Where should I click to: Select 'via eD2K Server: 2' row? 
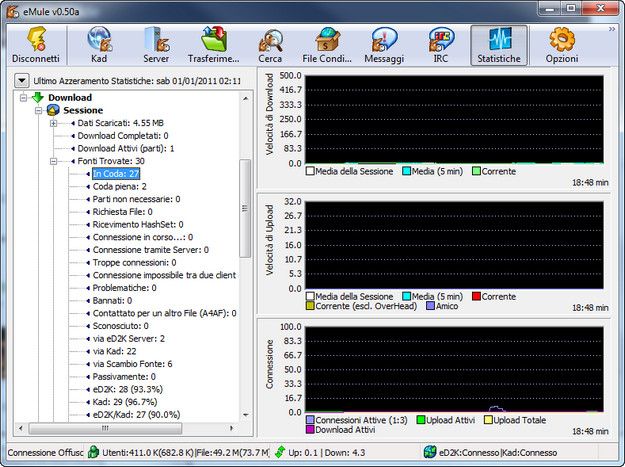[129, 339]
